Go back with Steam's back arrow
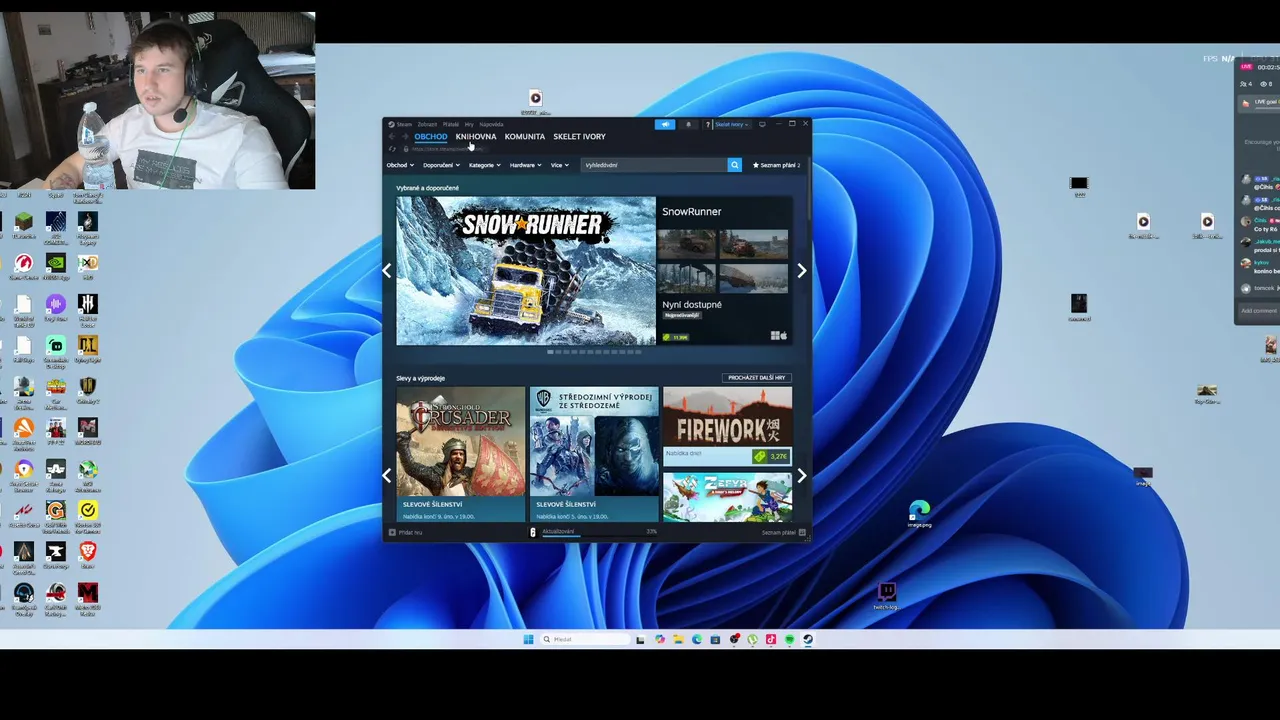The image size is (1280, 720). tap(392, 136)
